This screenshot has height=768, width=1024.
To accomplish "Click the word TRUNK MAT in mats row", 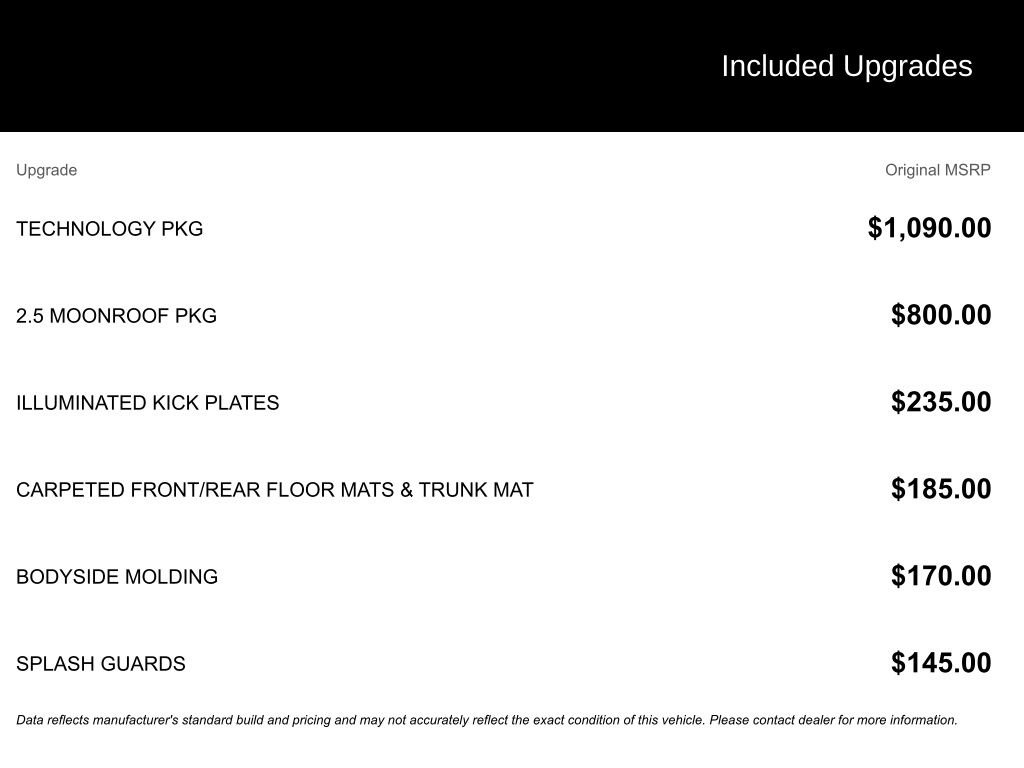I will tap(476, 490).
